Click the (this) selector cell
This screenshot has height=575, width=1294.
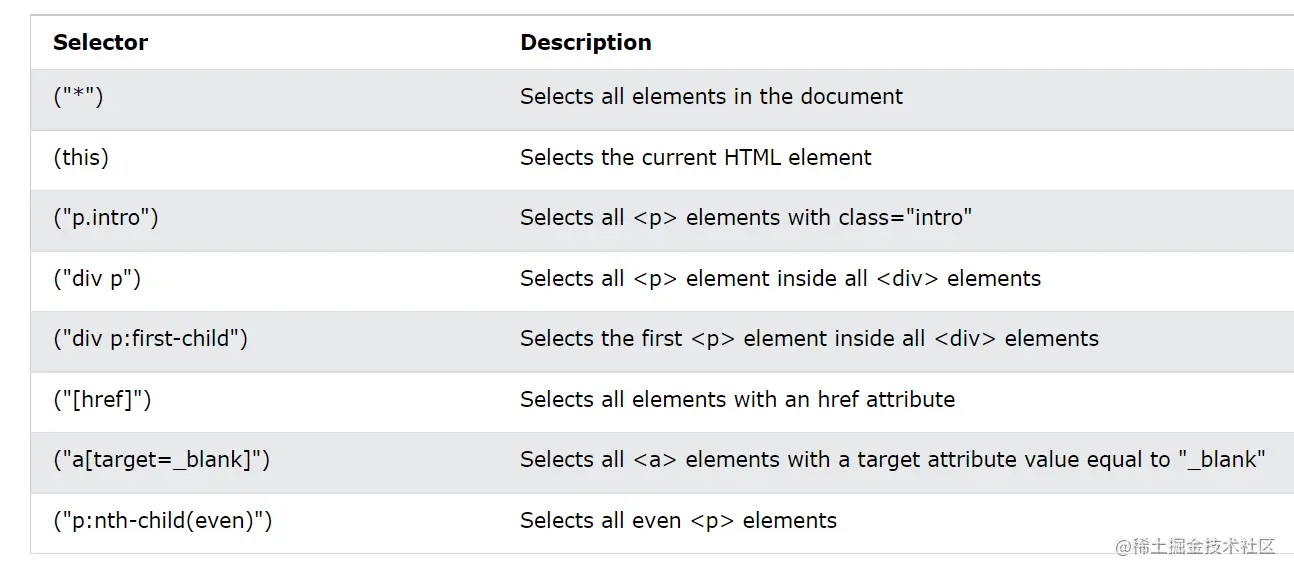pyautogui.click(x=81, y=158)
